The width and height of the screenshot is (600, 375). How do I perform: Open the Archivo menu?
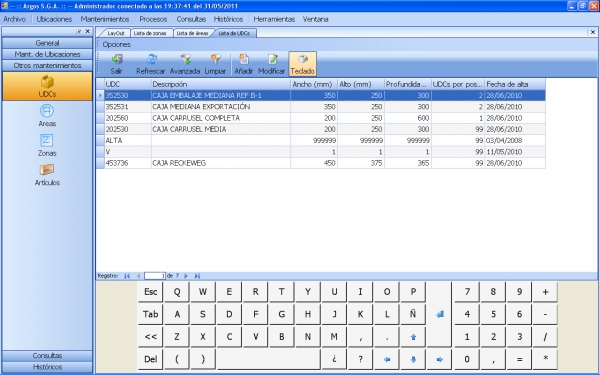point(15,19)
